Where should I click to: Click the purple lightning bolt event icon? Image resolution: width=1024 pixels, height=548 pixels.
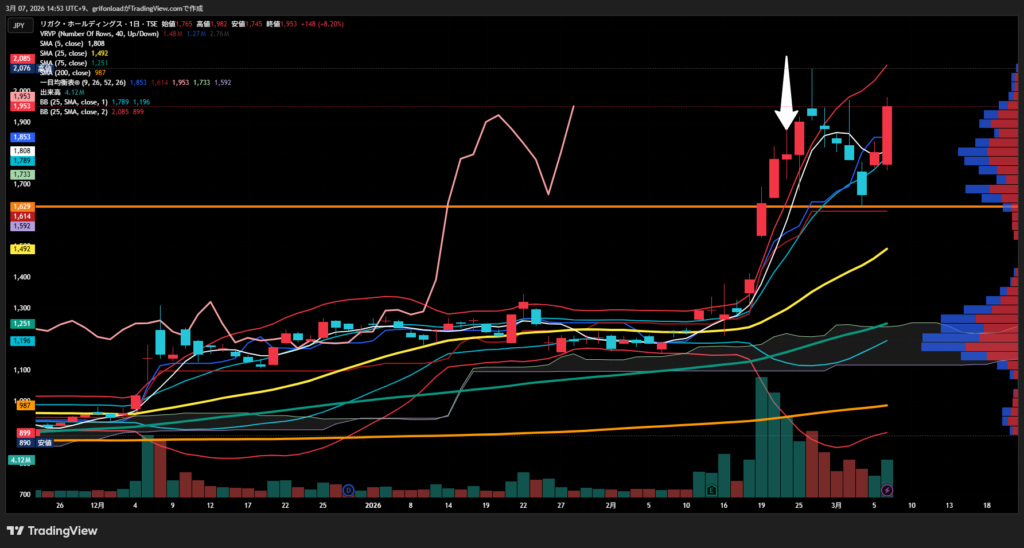[x=887, y=489]
